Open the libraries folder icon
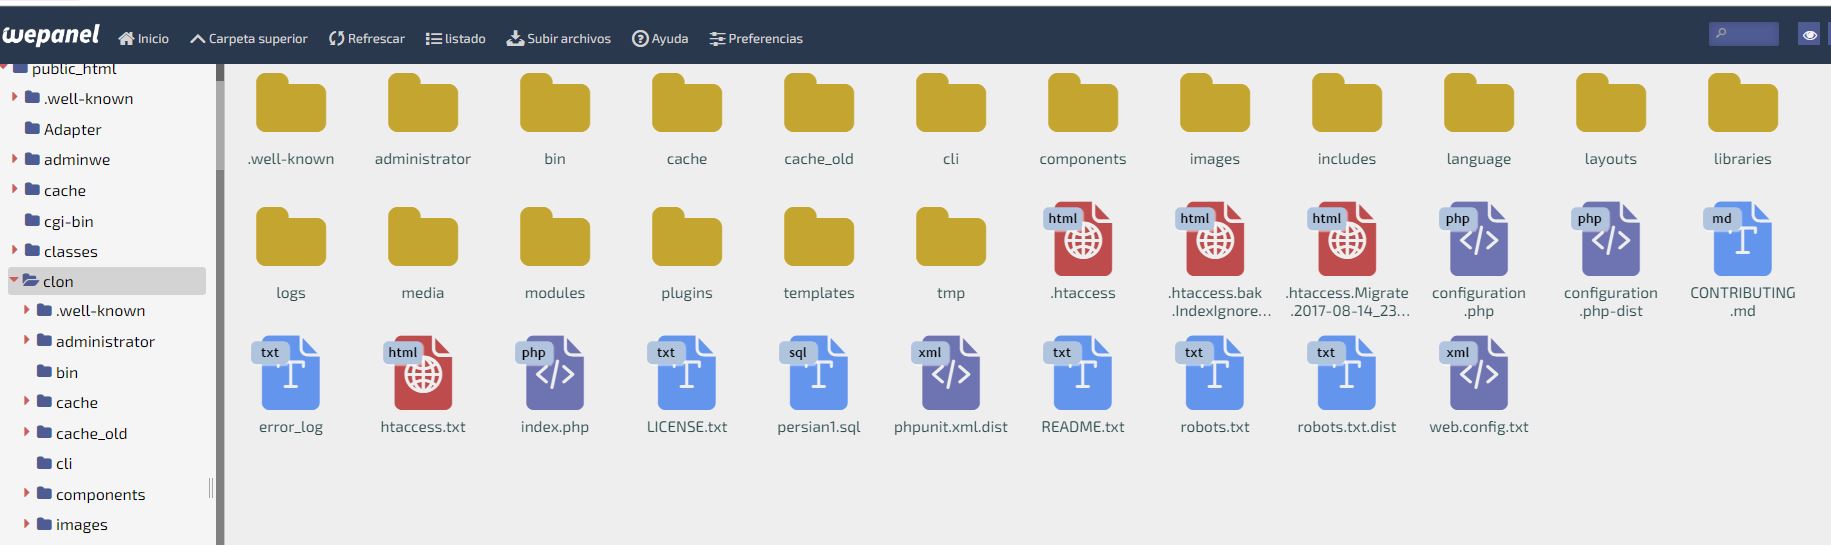The width and height of the screenshot is (1831, 545). pos(1743,102)
